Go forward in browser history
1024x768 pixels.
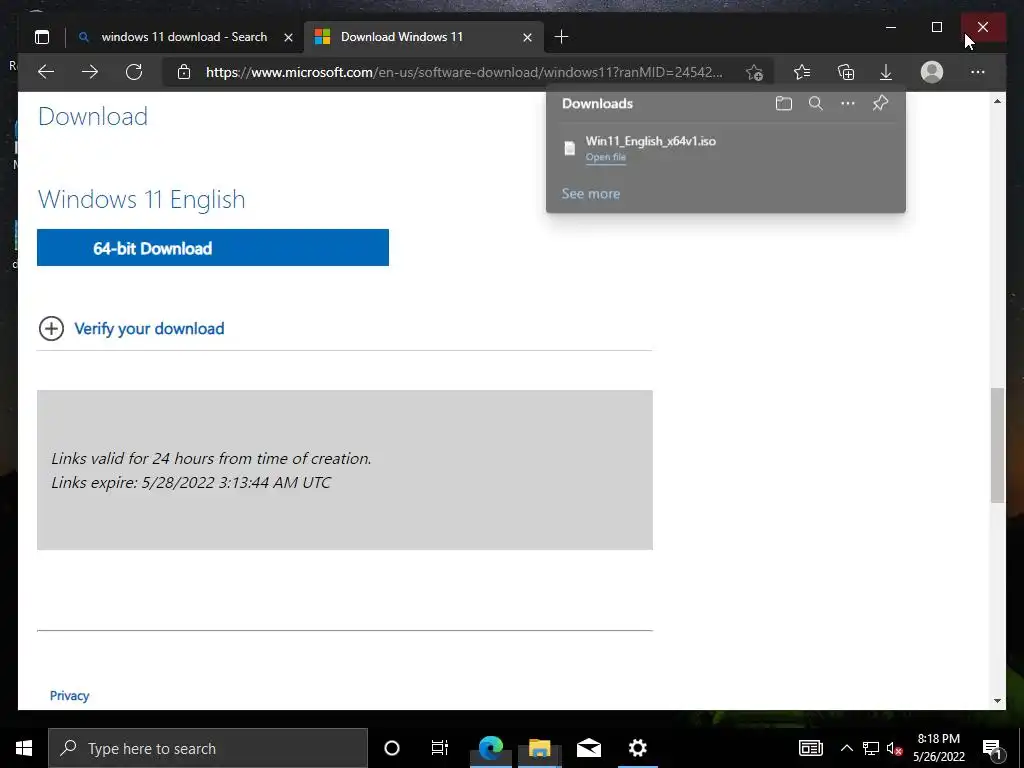tap(90, 72)
